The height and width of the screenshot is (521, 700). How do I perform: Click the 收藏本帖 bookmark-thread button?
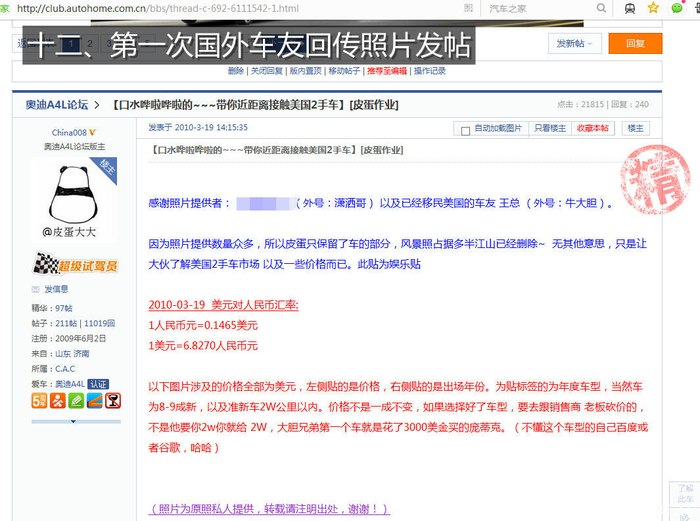tap(592, 128)
